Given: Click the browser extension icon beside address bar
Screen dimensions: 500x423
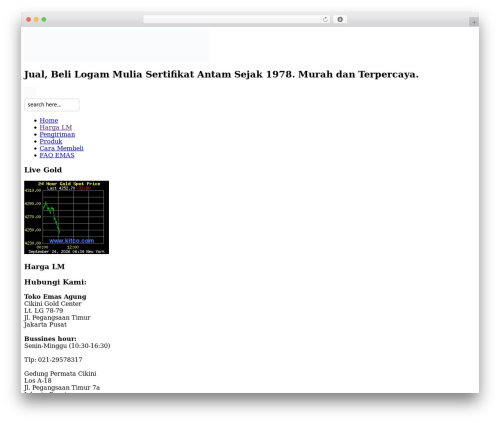Looking at the screenshot, I should [x=340, y=20].
